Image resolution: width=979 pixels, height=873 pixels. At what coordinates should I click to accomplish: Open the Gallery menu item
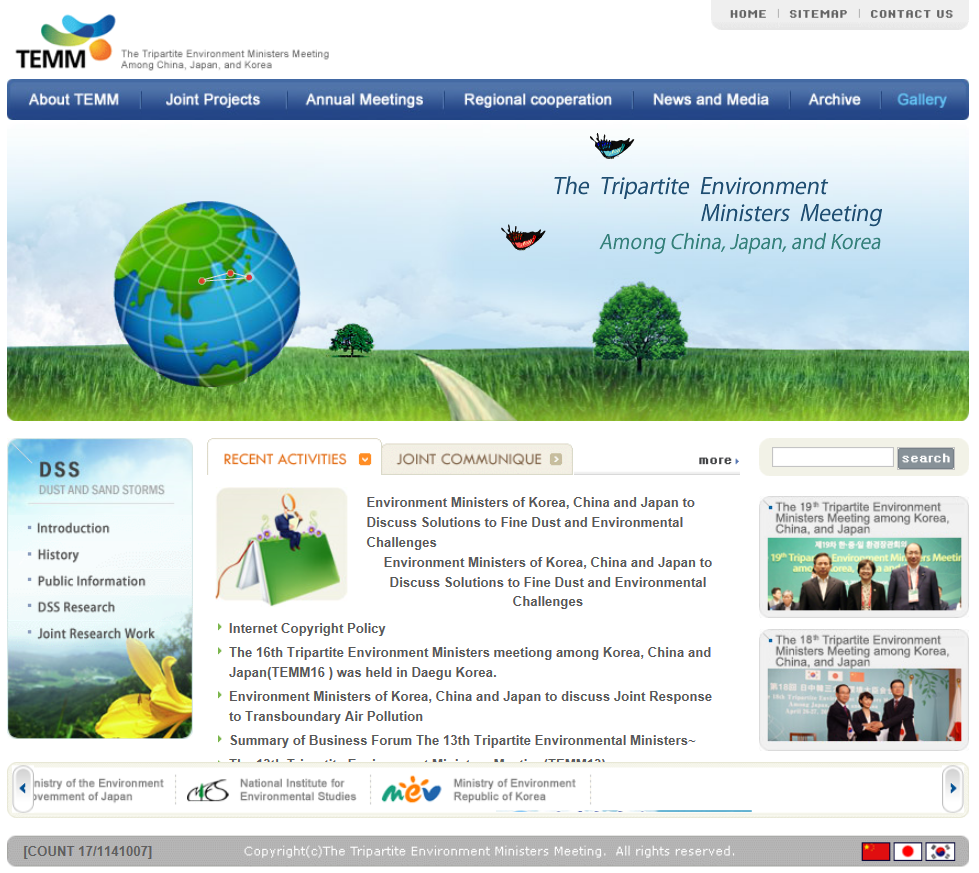tap(921, 100)
